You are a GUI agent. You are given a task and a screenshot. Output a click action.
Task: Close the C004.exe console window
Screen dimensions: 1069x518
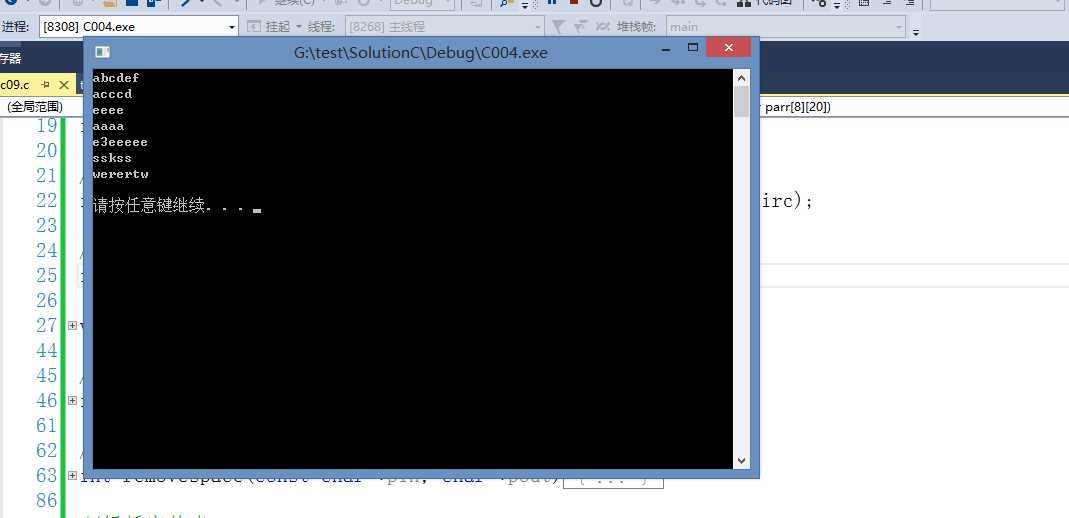click(729, 48)
